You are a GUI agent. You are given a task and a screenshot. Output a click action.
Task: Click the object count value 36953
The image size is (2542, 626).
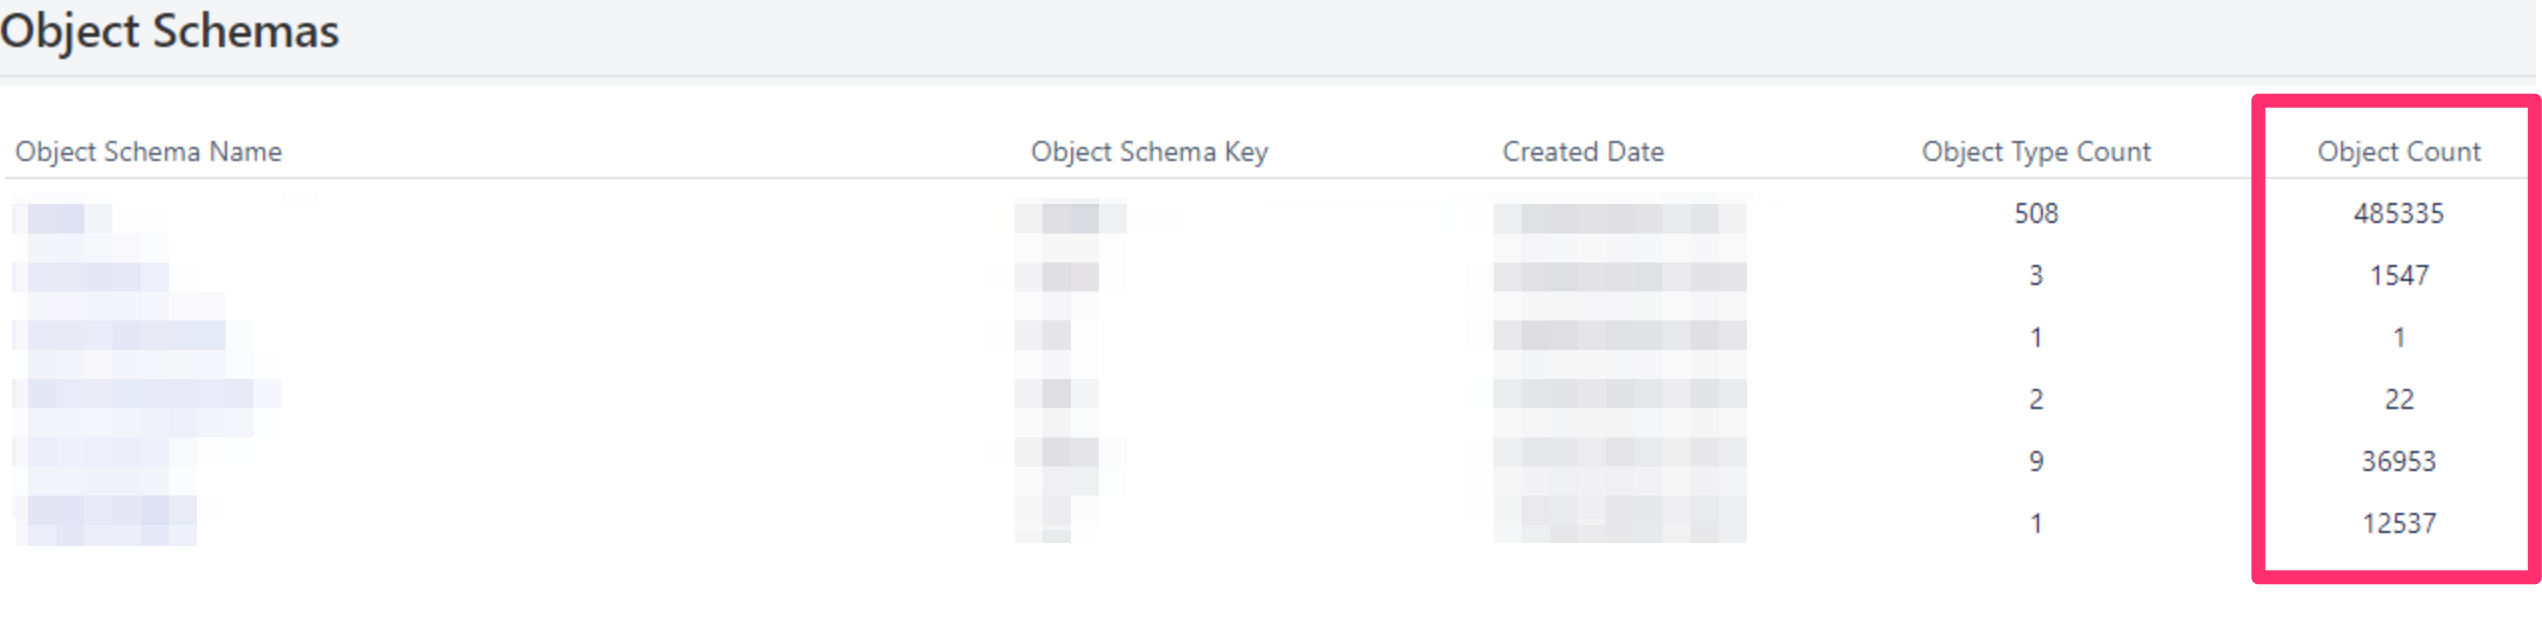2398,462
